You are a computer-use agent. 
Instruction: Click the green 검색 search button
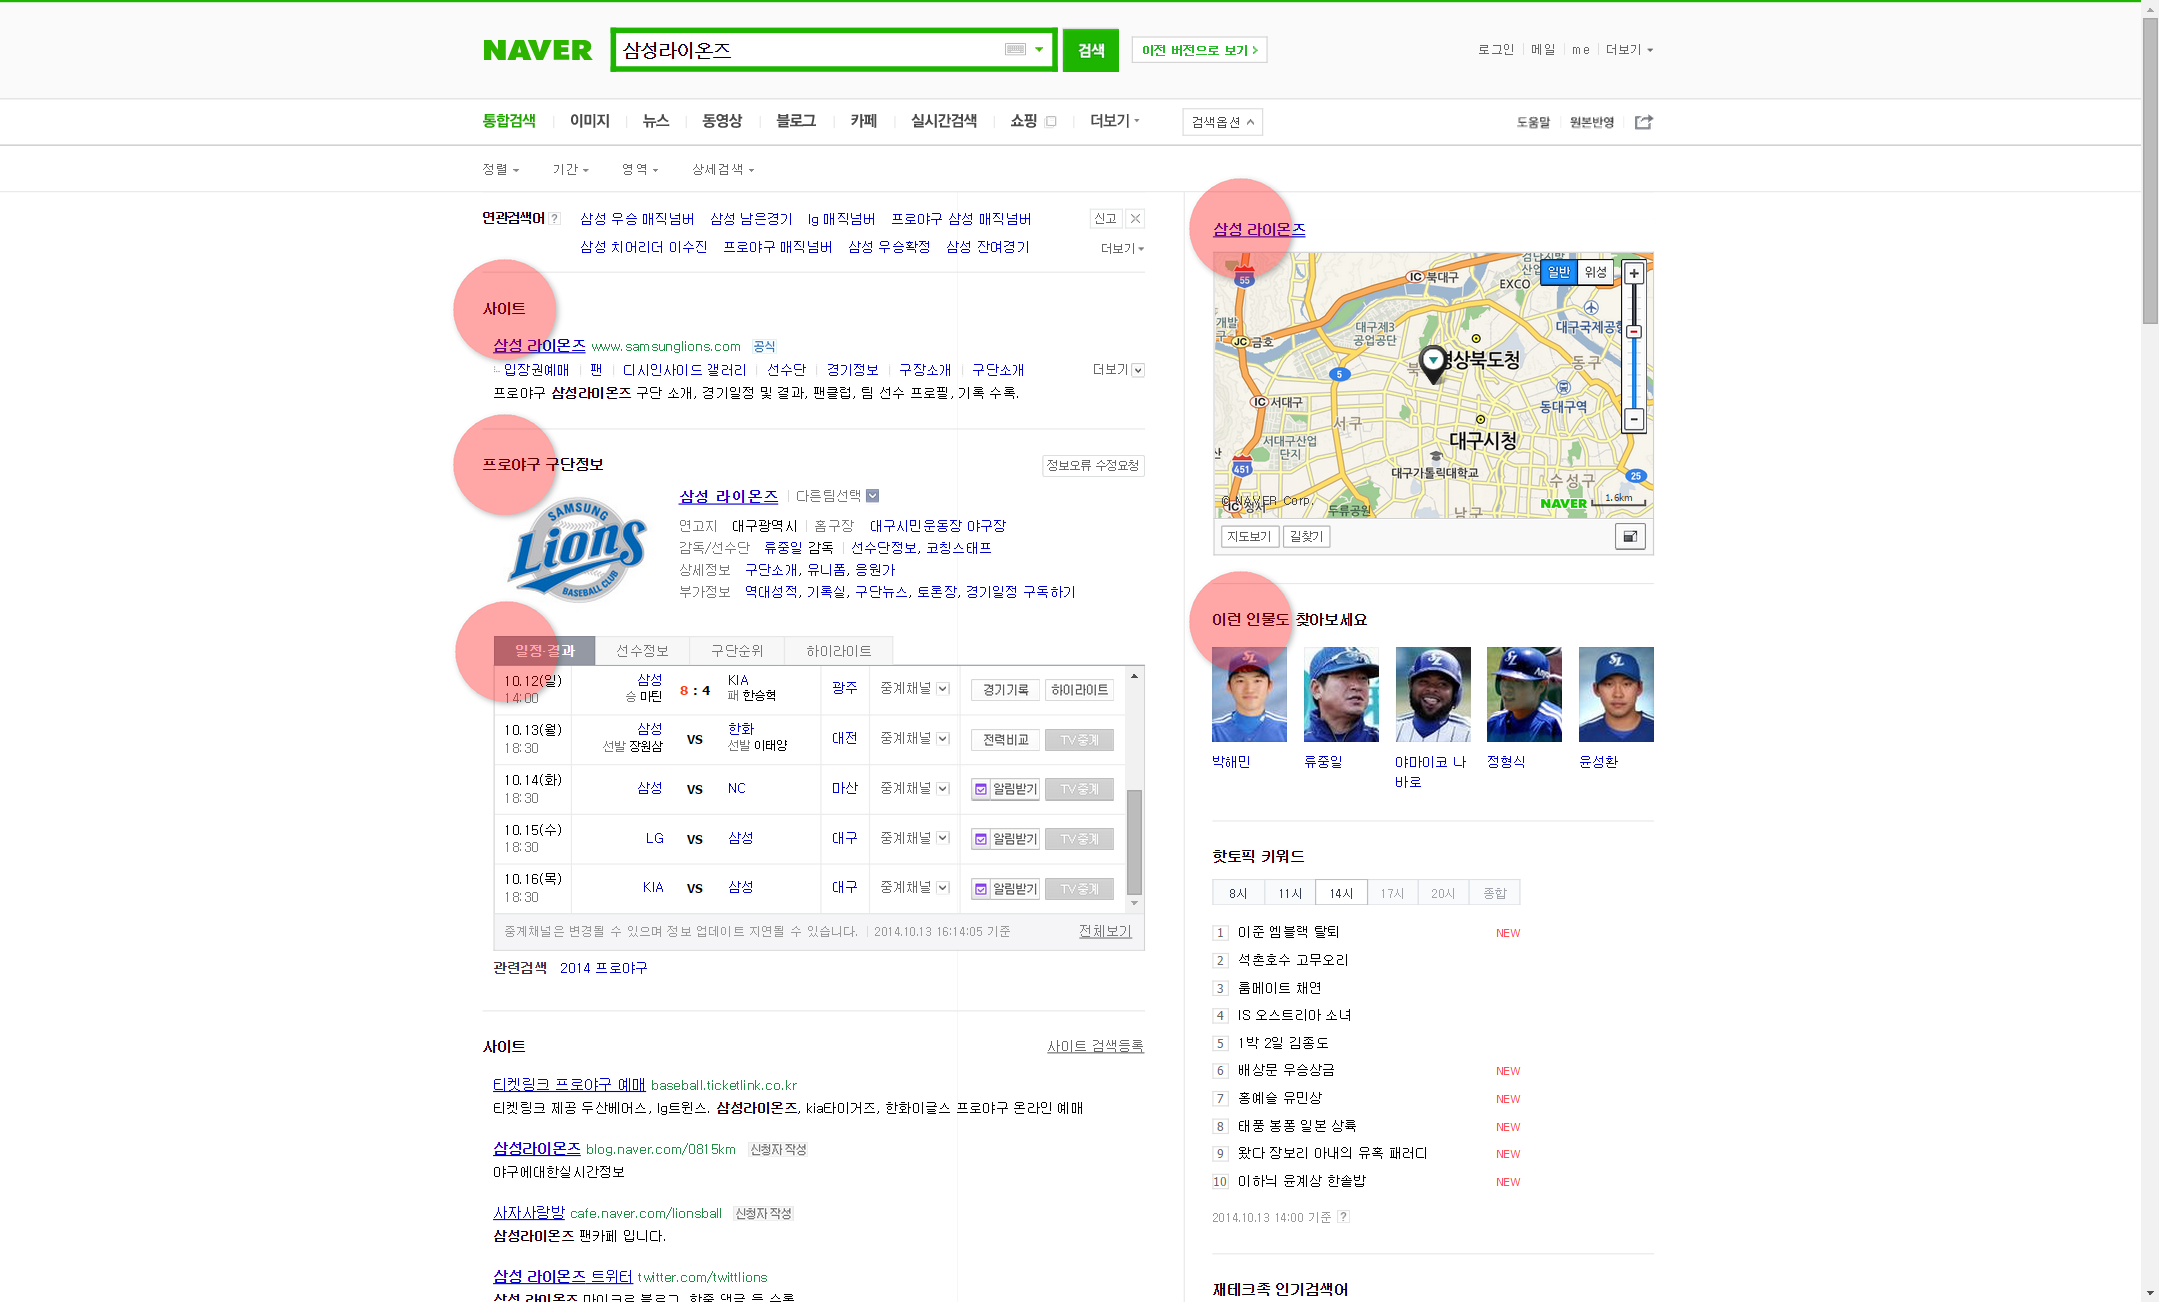pos(1090,50)
